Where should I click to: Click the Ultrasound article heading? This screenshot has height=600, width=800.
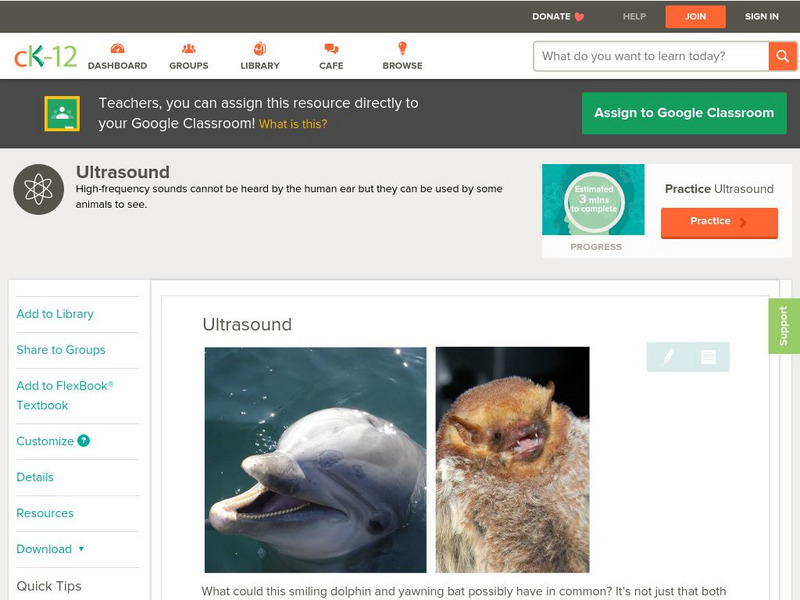(x=247, y=324)
